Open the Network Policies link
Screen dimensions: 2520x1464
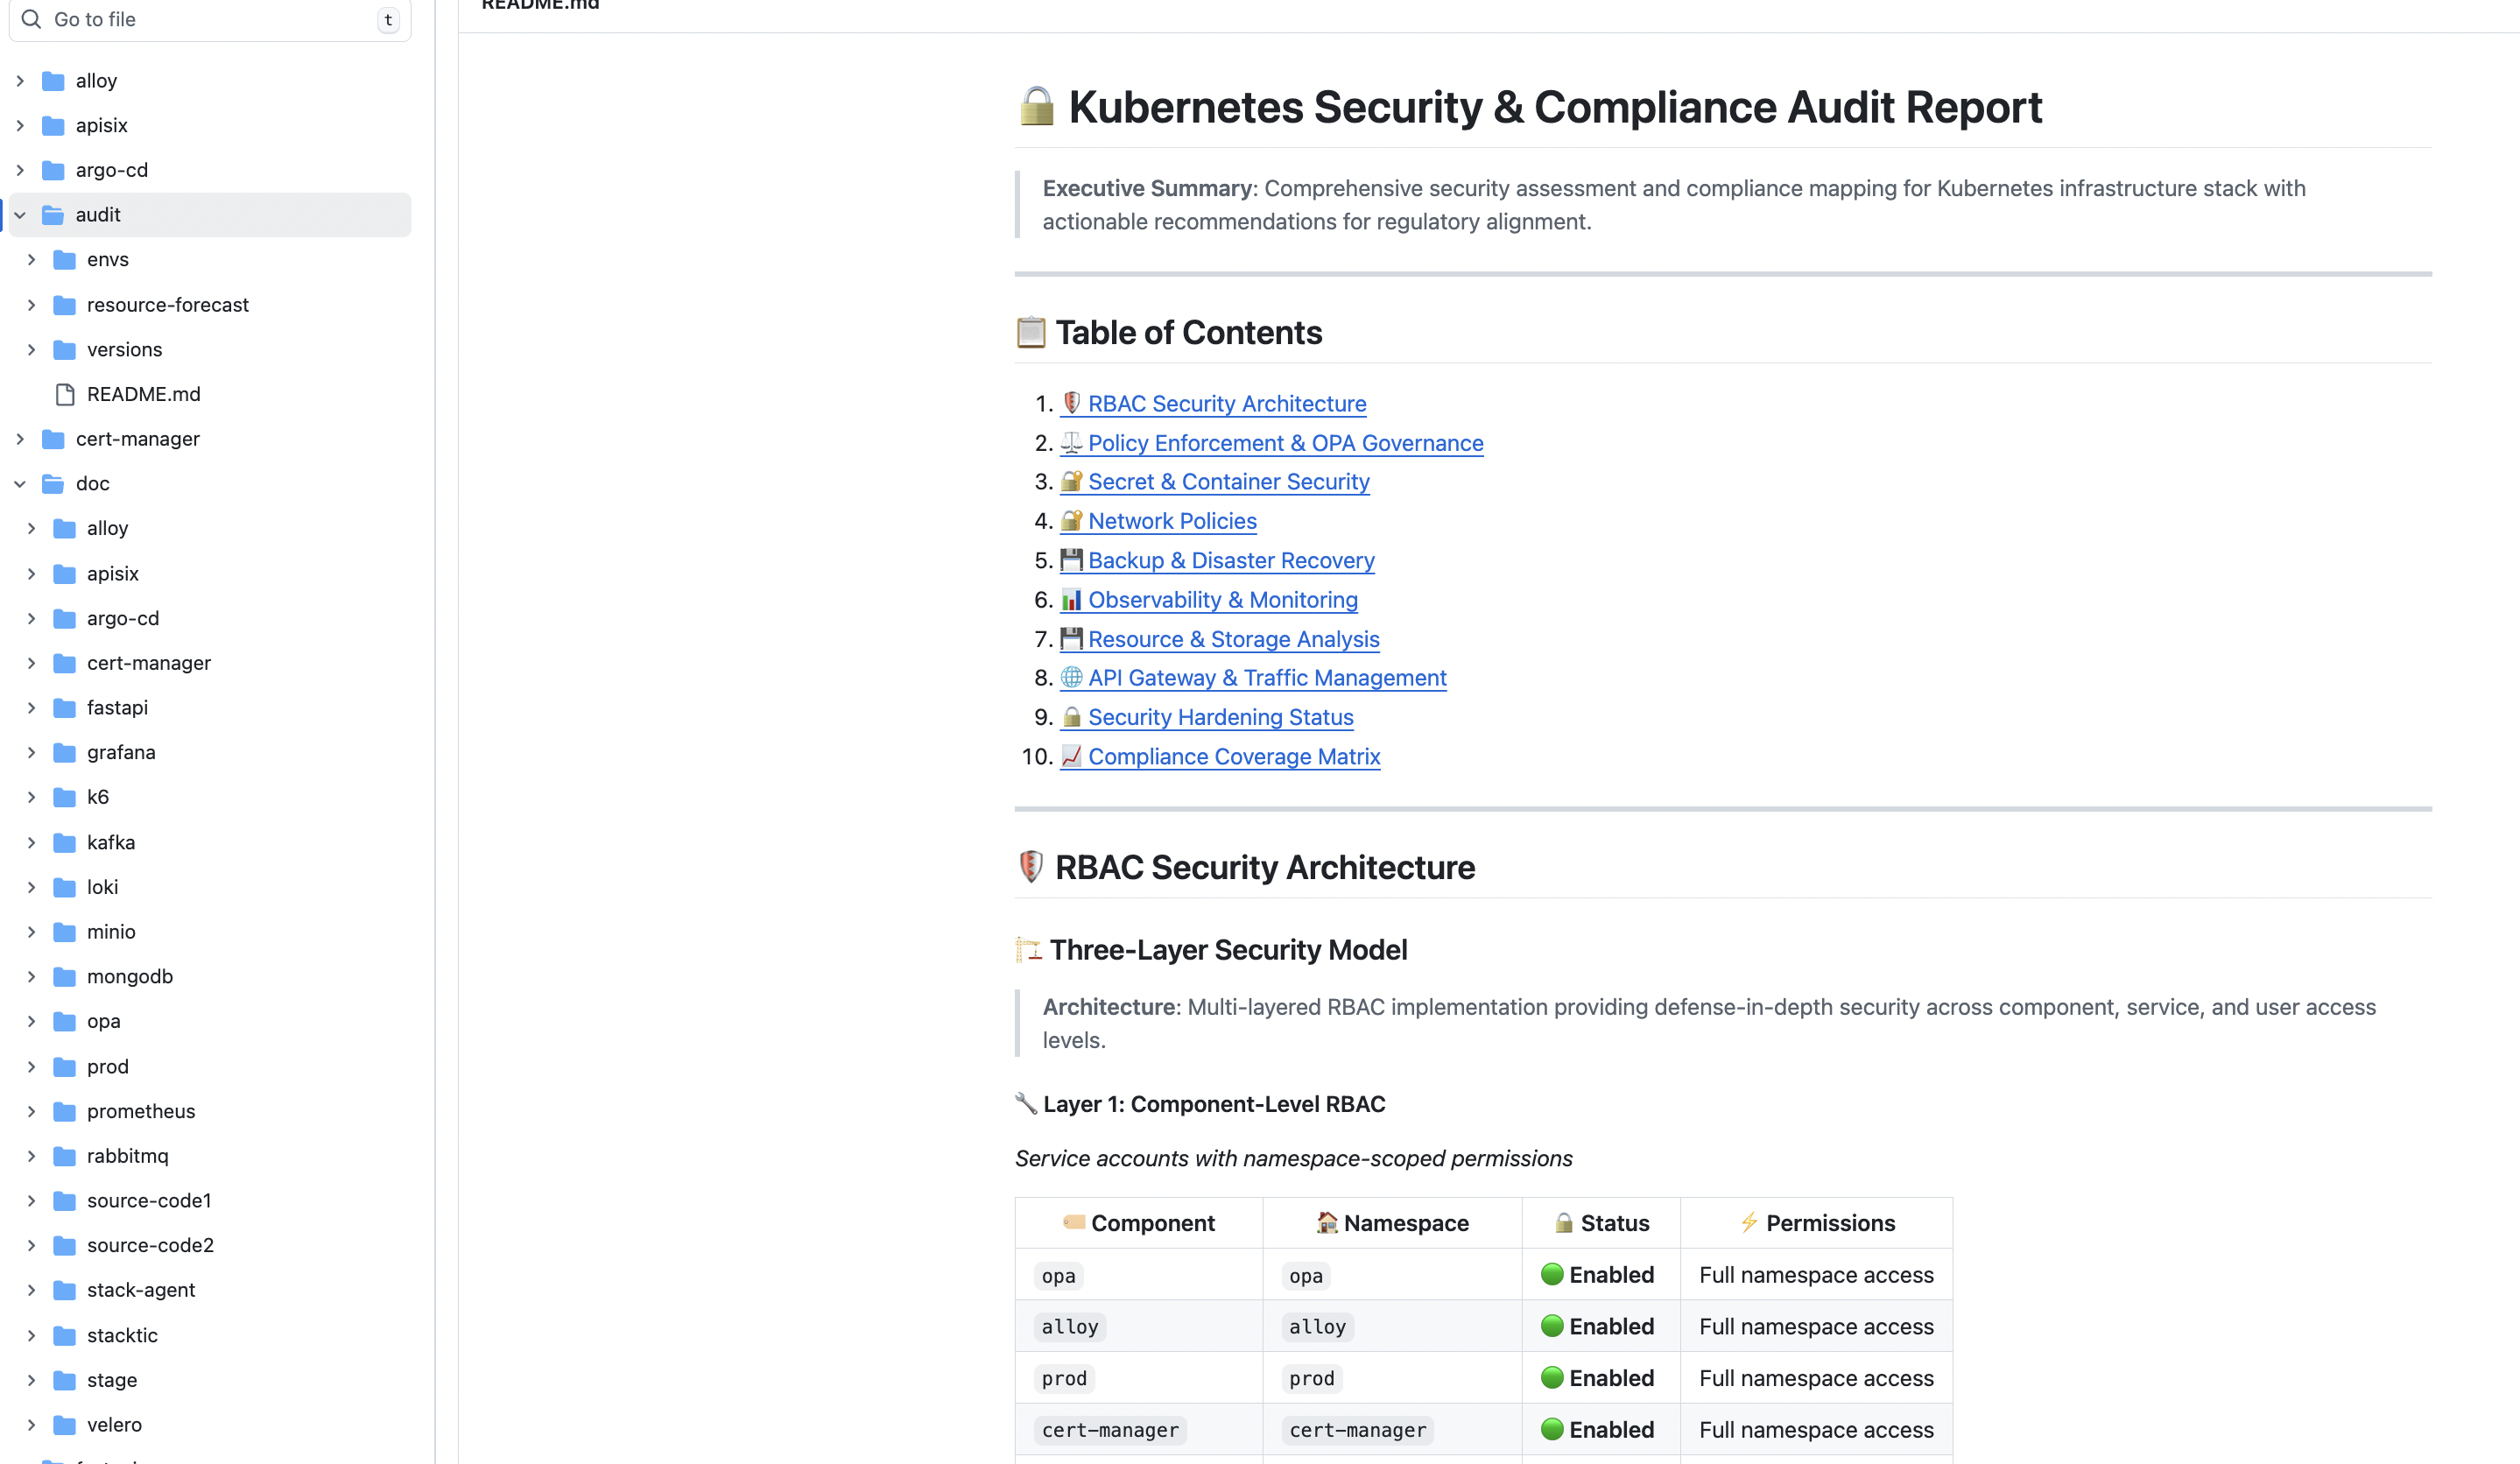1171,521
